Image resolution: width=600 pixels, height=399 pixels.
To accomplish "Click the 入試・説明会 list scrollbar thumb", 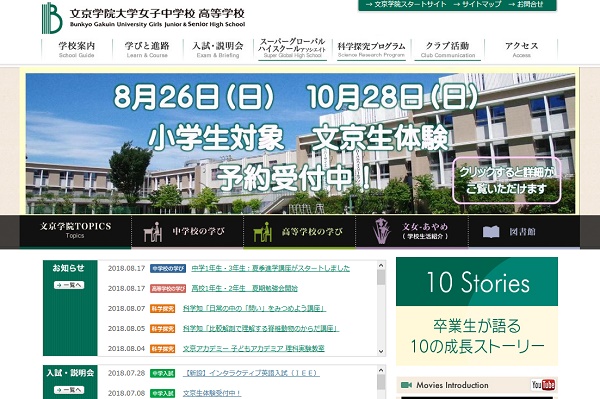I will coord(381,382).
